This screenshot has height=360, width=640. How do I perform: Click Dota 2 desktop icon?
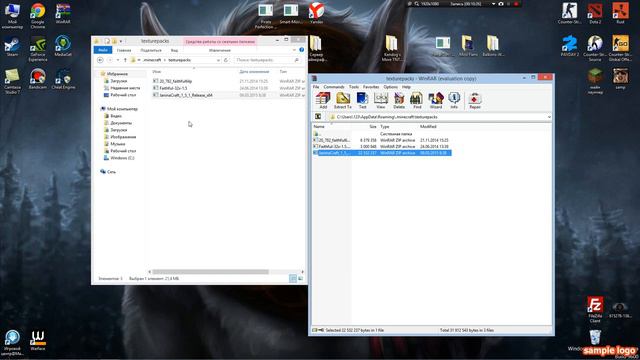[x=595, y=13]
